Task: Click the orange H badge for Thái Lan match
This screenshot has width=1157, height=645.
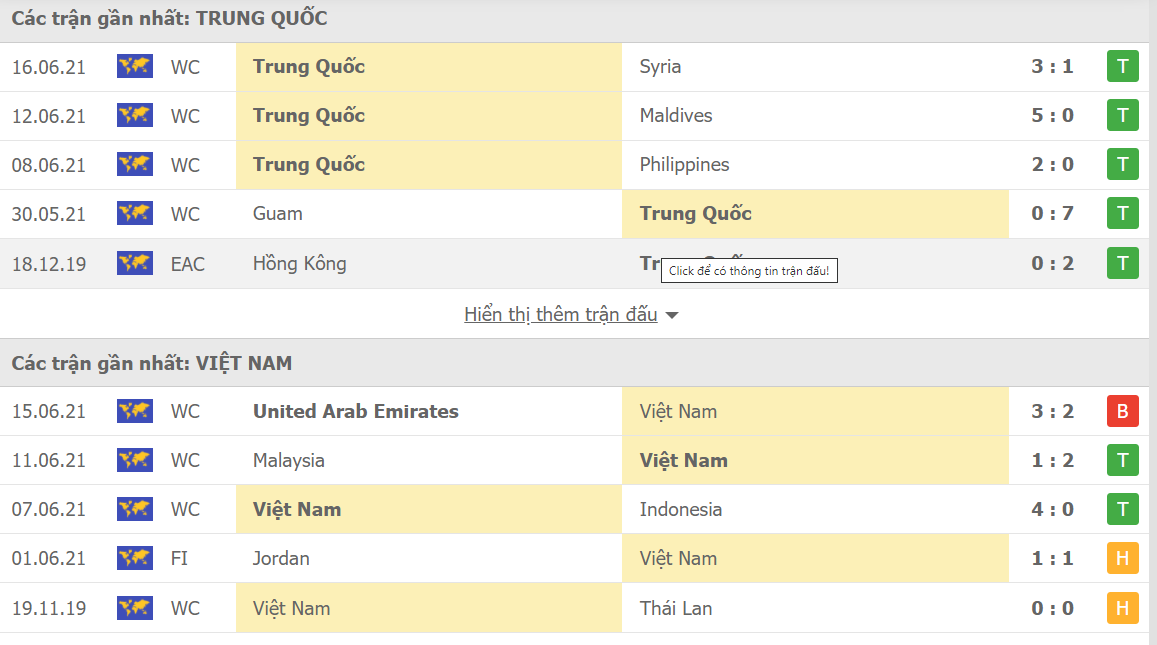Action: coord(1122,608)
